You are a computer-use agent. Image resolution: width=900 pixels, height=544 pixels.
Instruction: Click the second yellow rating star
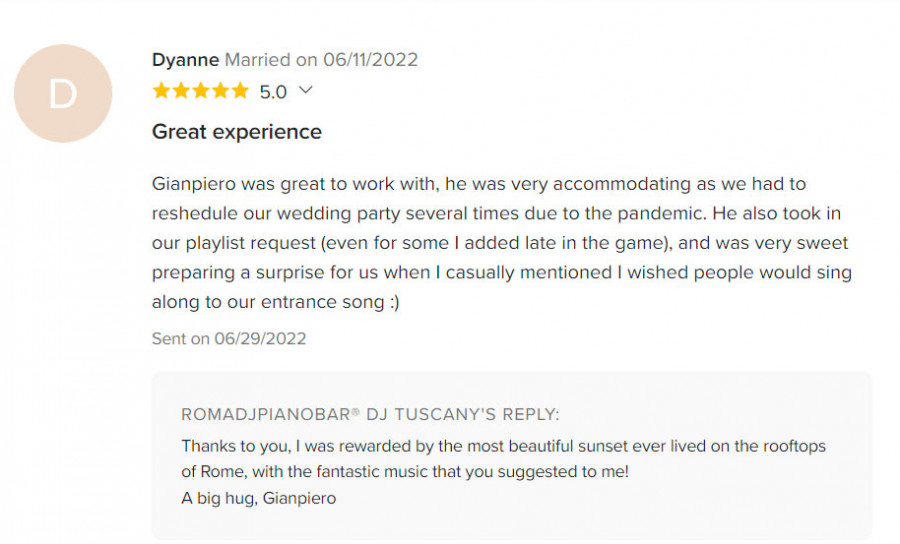tap(181, 91)
